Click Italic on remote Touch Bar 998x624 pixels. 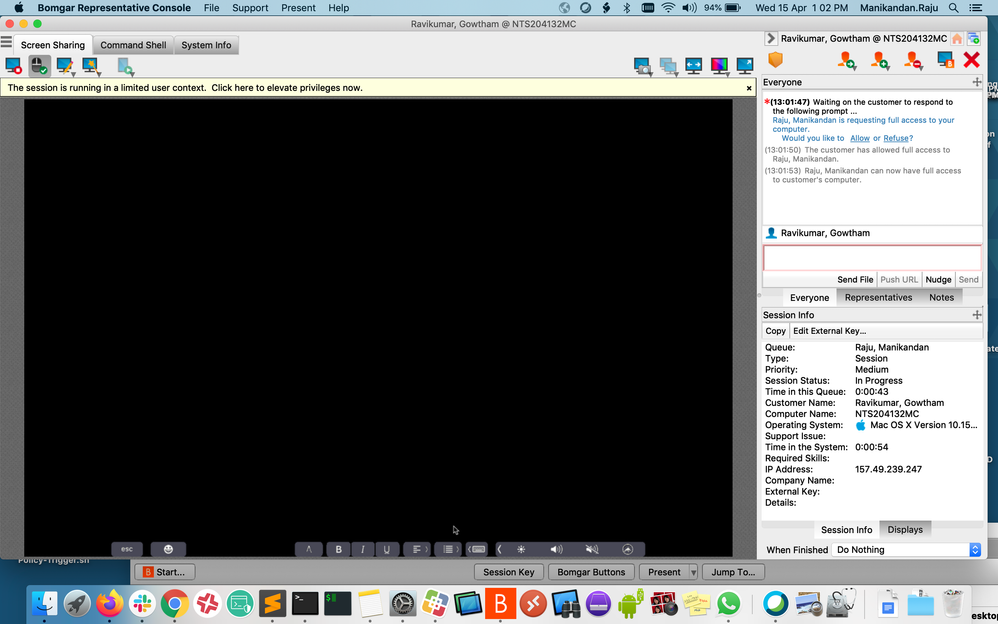[x=363, y=549]
